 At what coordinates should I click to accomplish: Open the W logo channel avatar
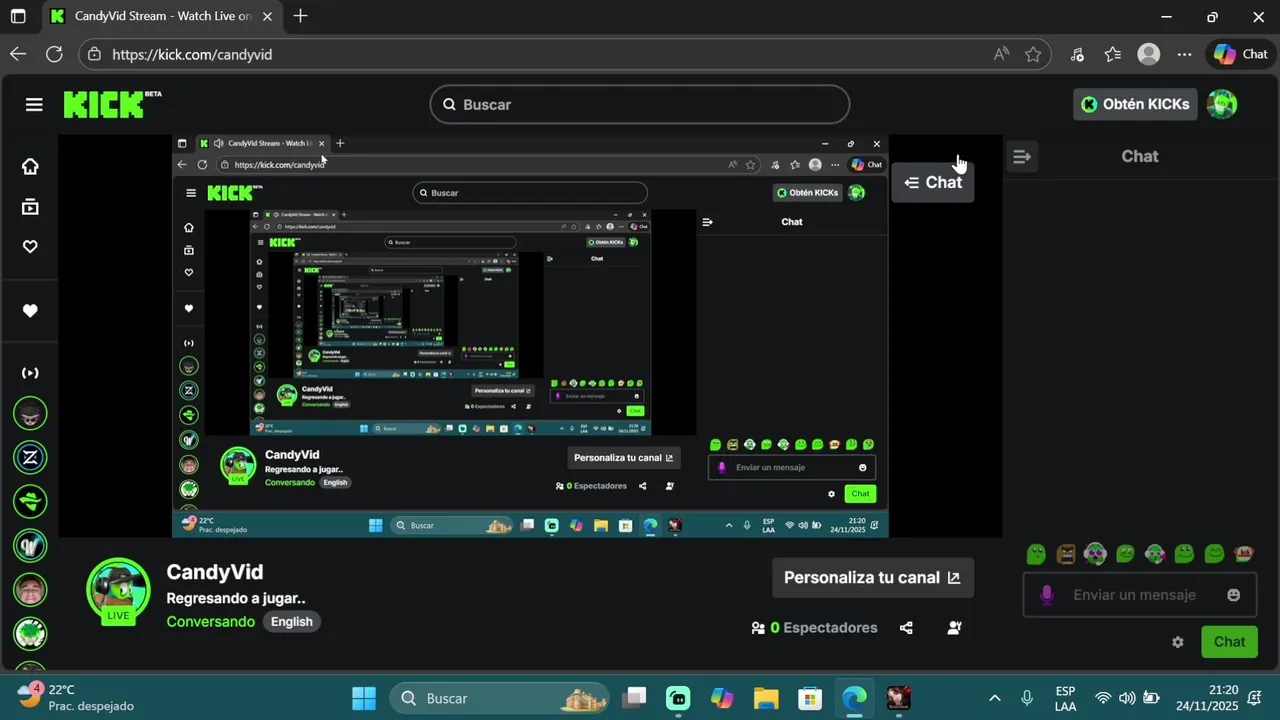pyautogui.click(x=30, y=545)
